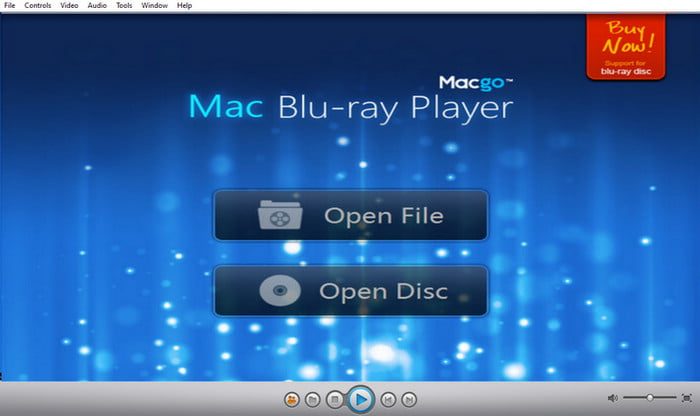Screen dimensions: 700x416
Task: Click the Buy Now banner
Action: [x=626, y=47]
